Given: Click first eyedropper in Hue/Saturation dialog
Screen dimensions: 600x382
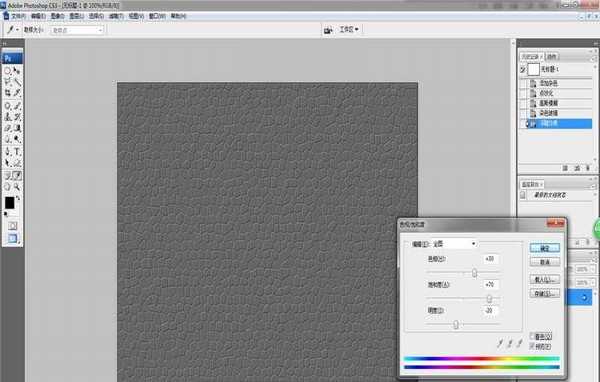Looking at the screenshot, I should coord(500,343).
